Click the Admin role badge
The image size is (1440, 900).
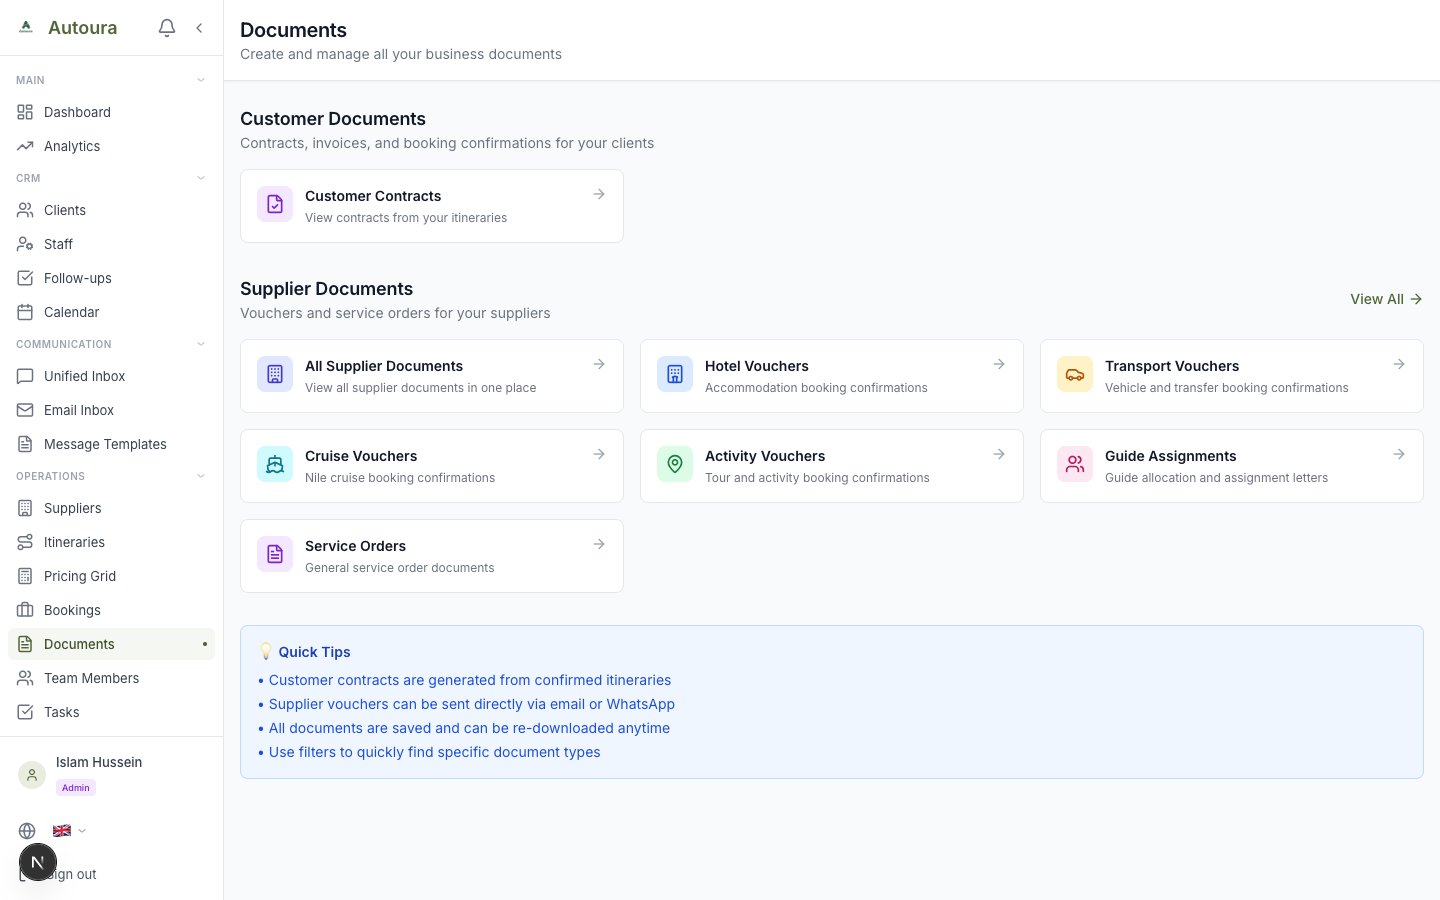(76, 788)
